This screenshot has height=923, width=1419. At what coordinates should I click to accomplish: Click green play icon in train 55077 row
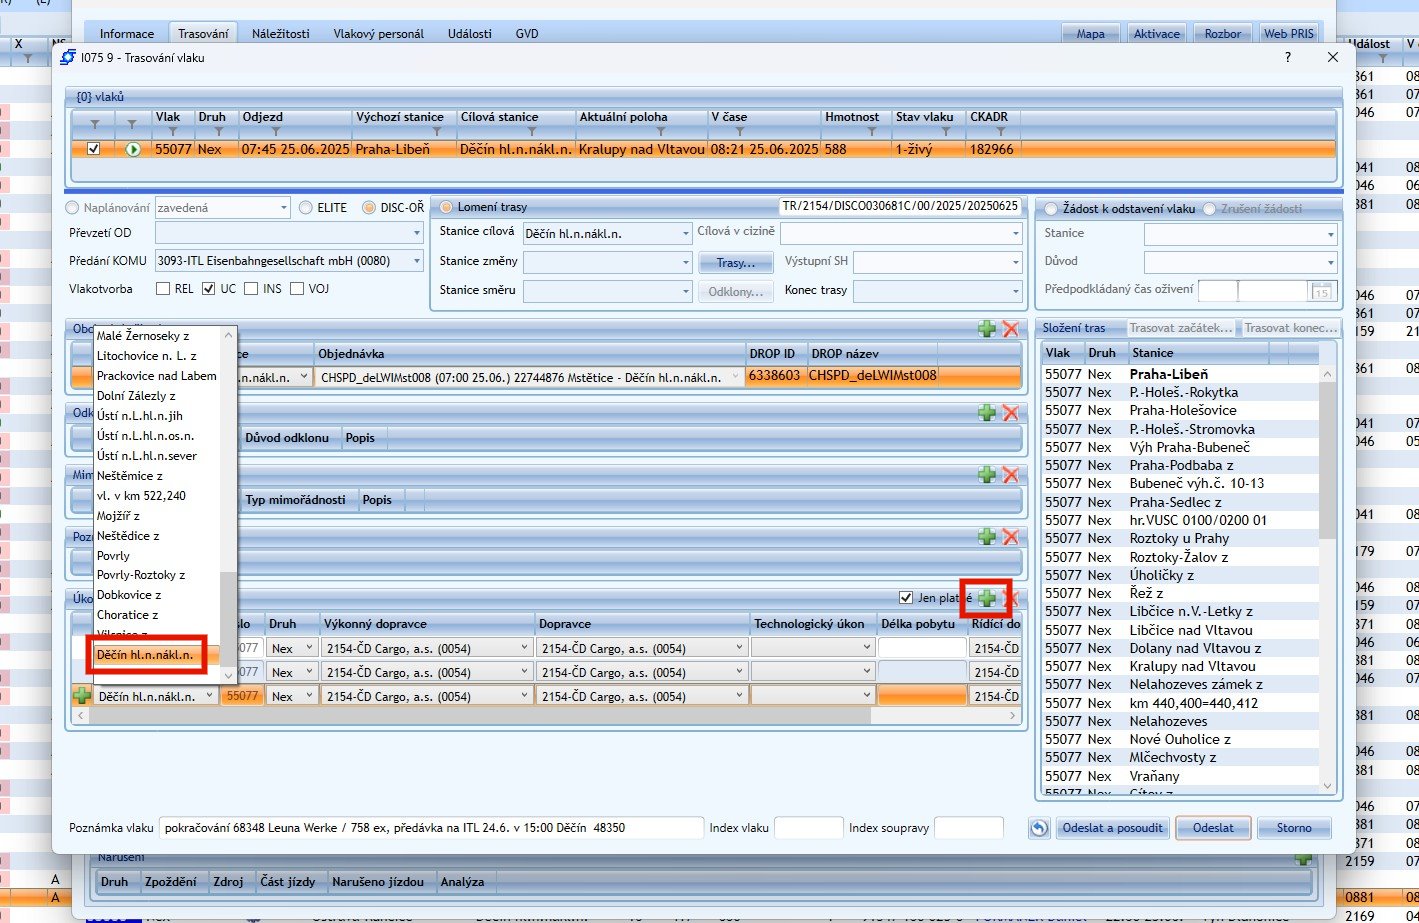tap(133, 149)
